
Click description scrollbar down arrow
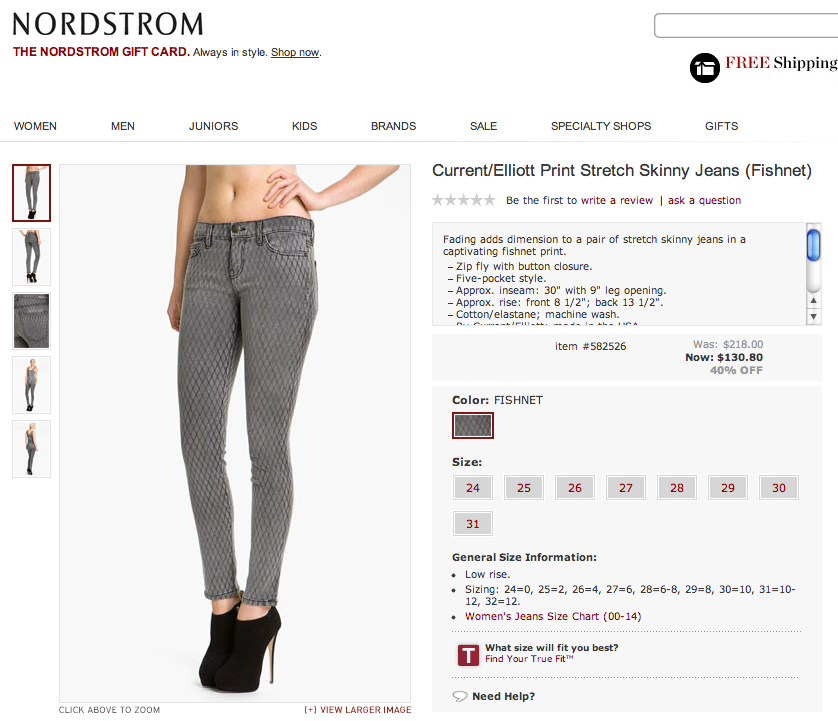813,316
